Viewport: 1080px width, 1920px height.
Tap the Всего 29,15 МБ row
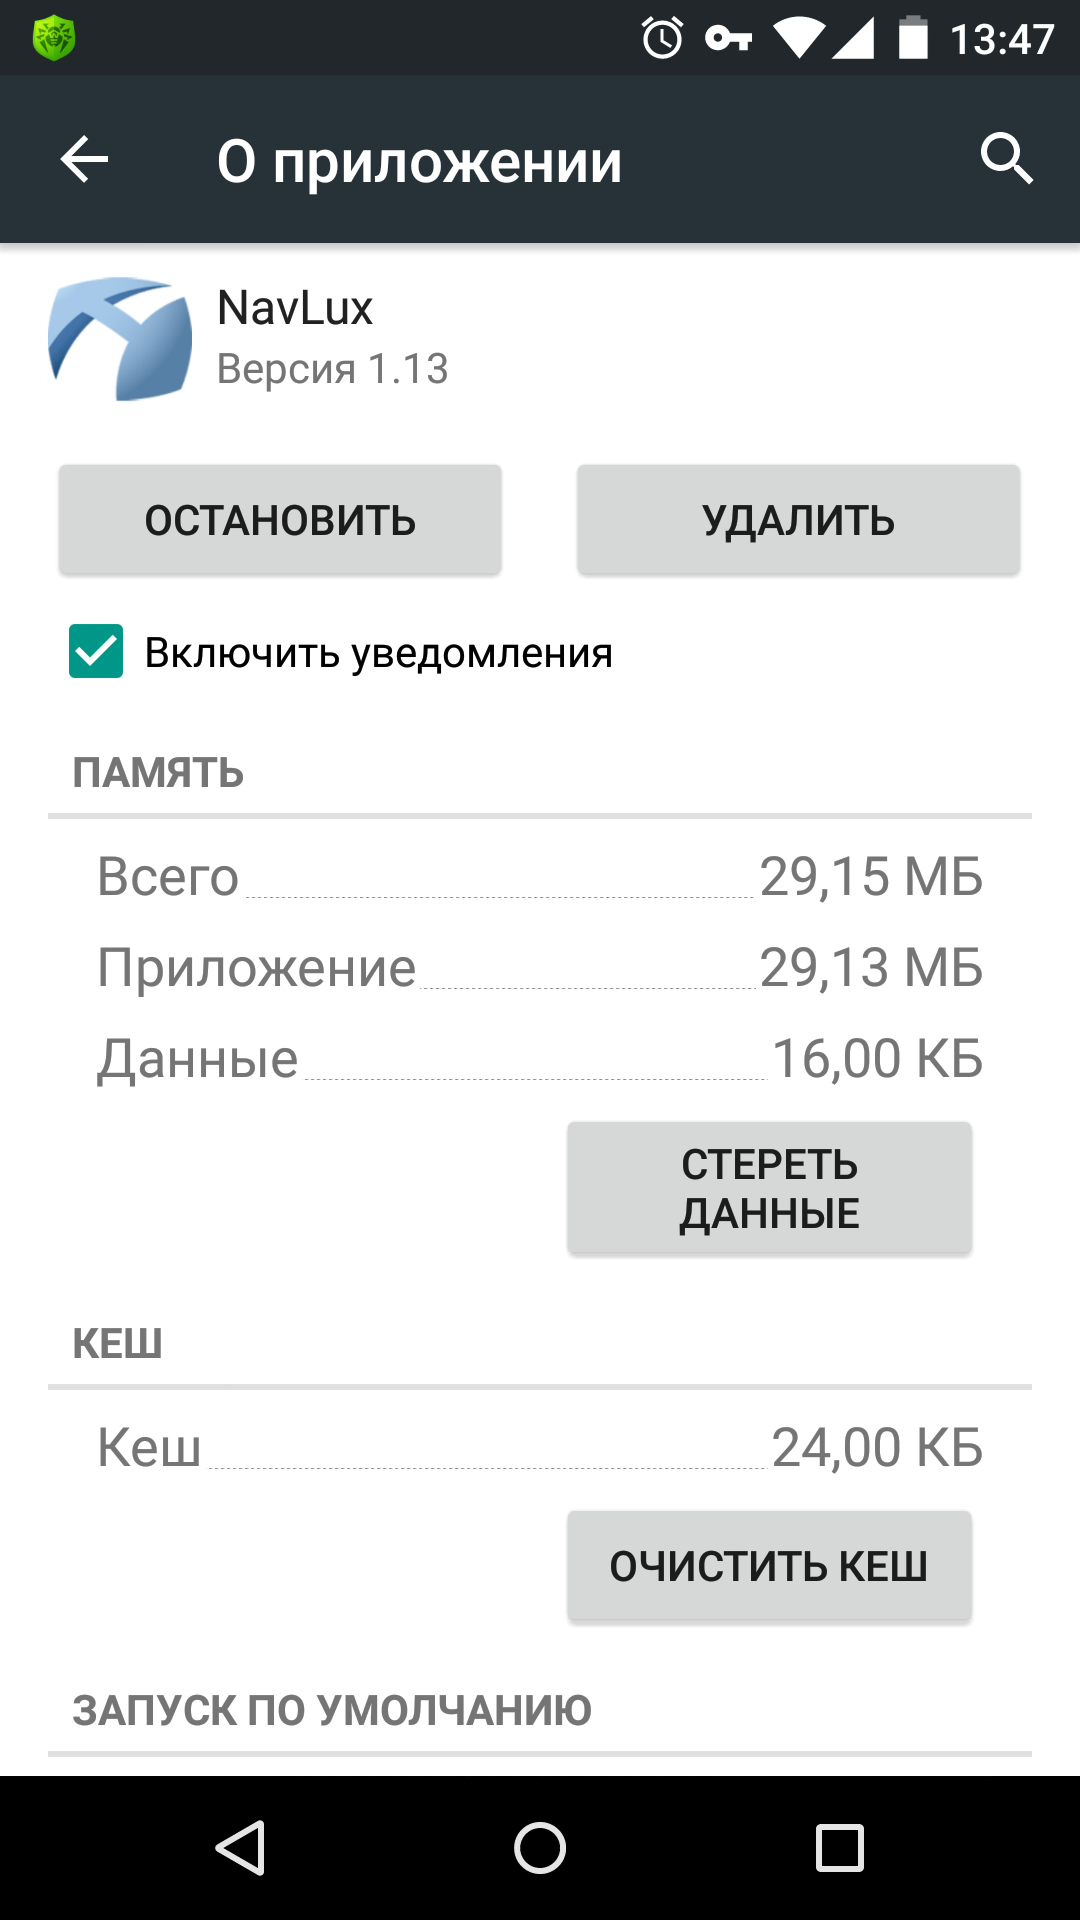(x=540, y=877)
